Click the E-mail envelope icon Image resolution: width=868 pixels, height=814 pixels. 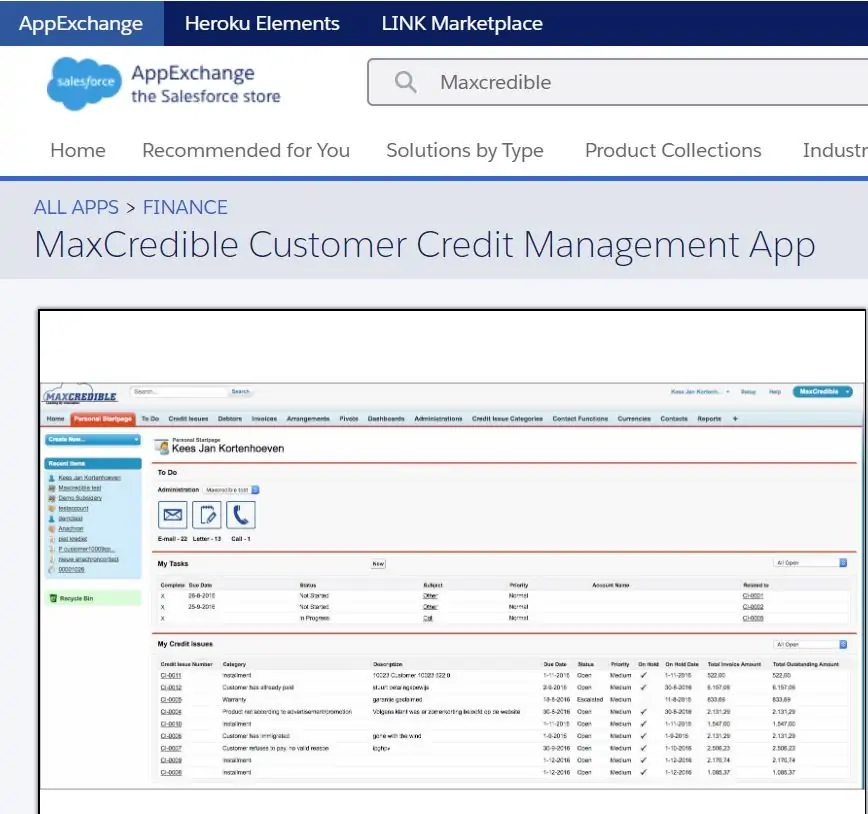(173, 515)
